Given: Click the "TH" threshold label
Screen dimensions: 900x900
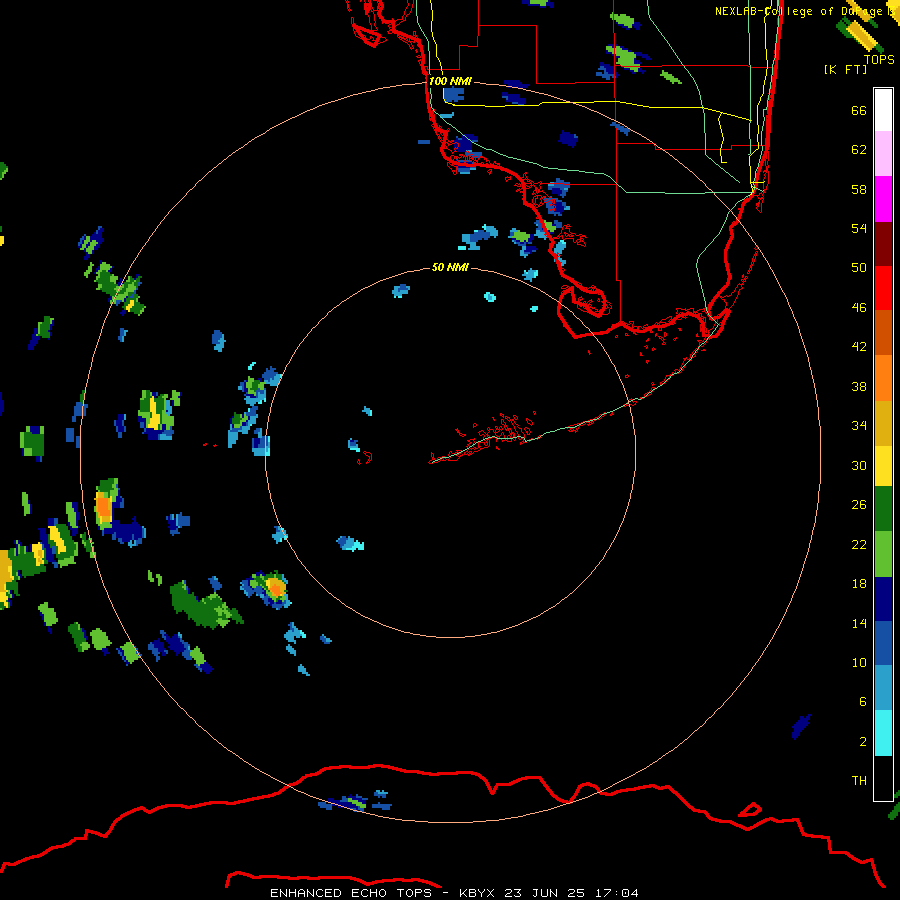Looking at the screenshot, I should point(859,780).
